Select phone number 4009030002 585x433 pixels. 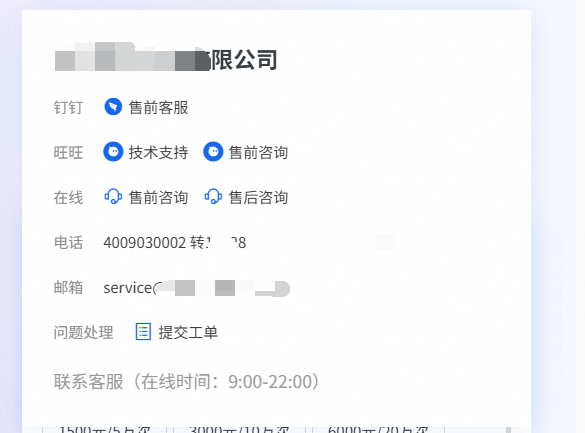[144, 243]
